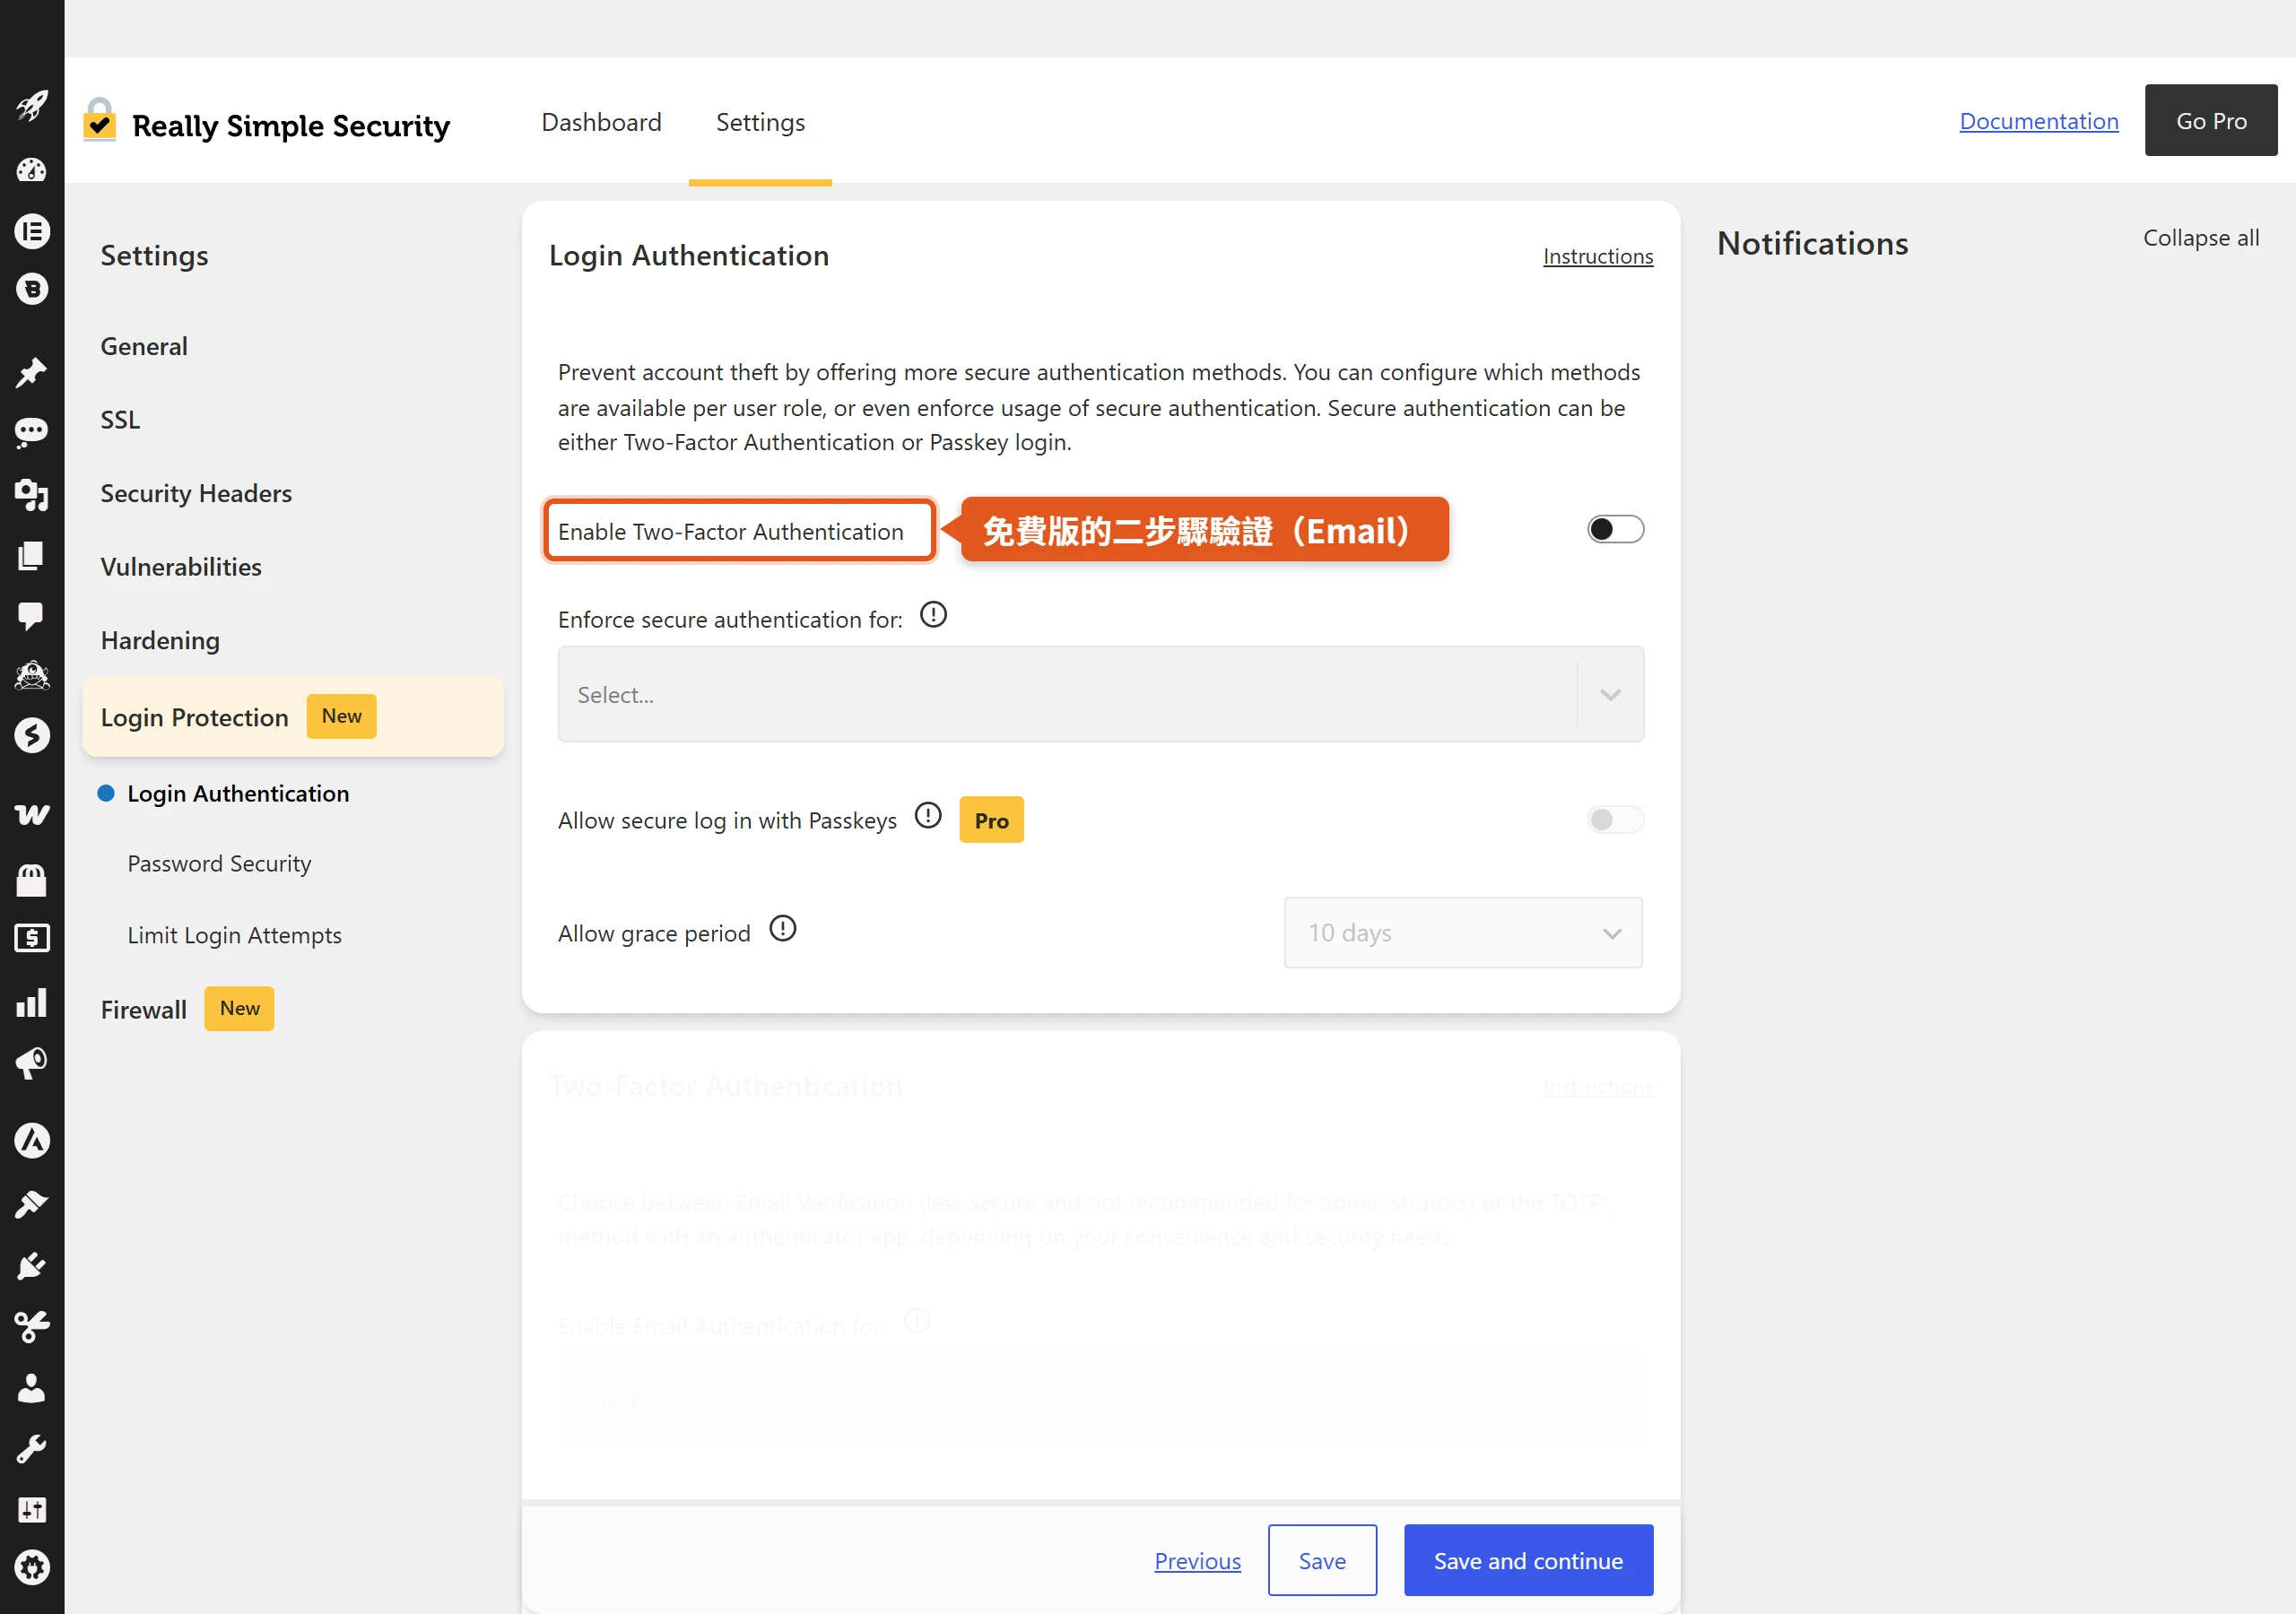Toggle Enable Two-Factor Authentication switch
The width and height of the screenshot is (2296, 1614).
(x=1615, y=529)
